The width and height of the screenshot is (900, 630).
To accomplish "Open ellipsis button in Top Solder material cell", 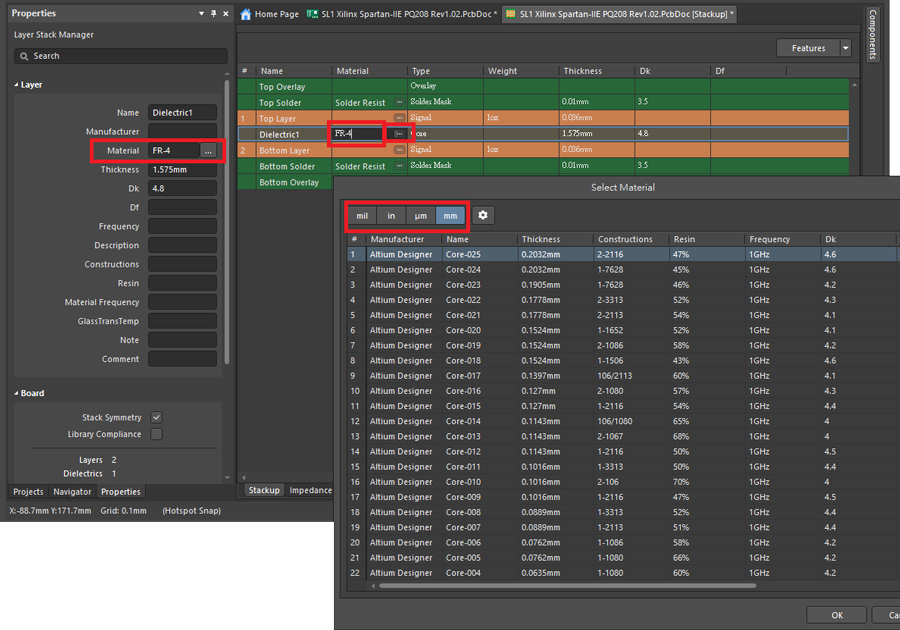I will click(399, 103).
